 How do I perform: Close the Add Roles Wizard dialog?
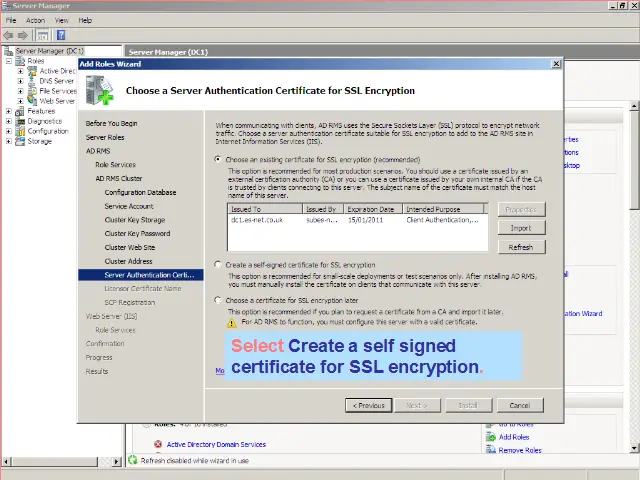click(556, 64)
